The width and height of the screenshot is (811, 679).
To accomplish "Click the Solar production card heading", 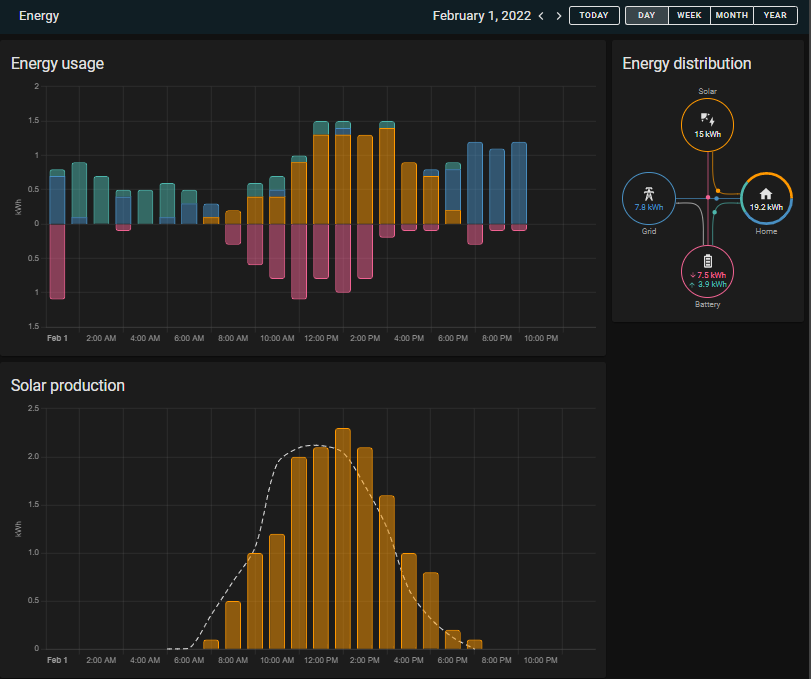I will tap(67, 385).
